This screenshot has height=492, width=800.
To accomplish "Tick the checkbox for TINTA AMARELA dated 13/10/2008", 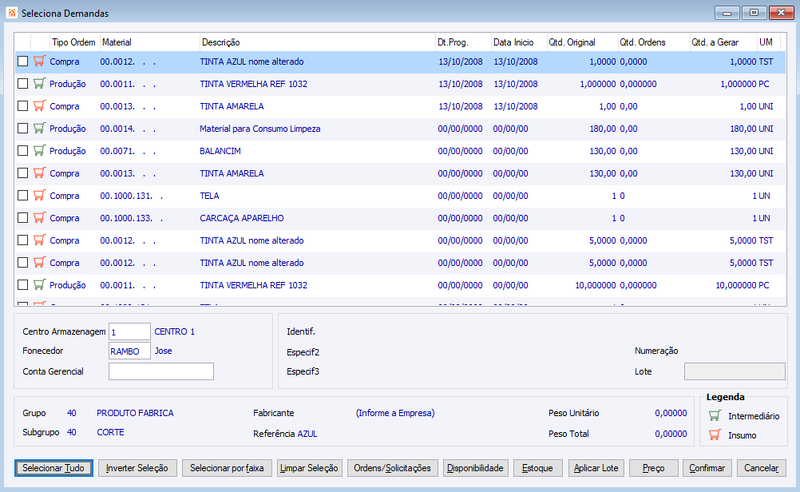I will pos(22,106).
